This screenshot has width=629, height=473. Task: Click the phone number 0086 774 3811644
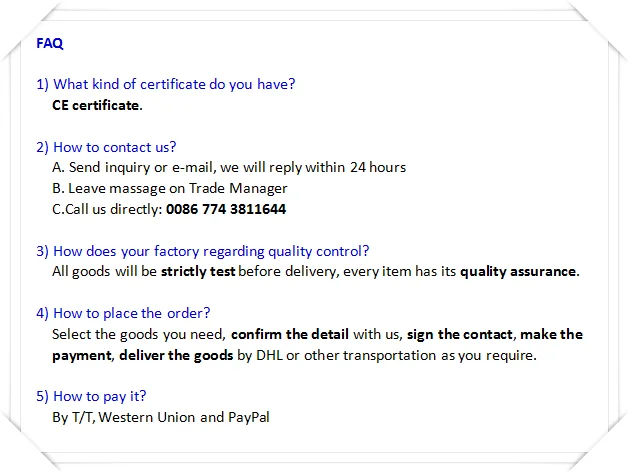(x=225, y=209)
